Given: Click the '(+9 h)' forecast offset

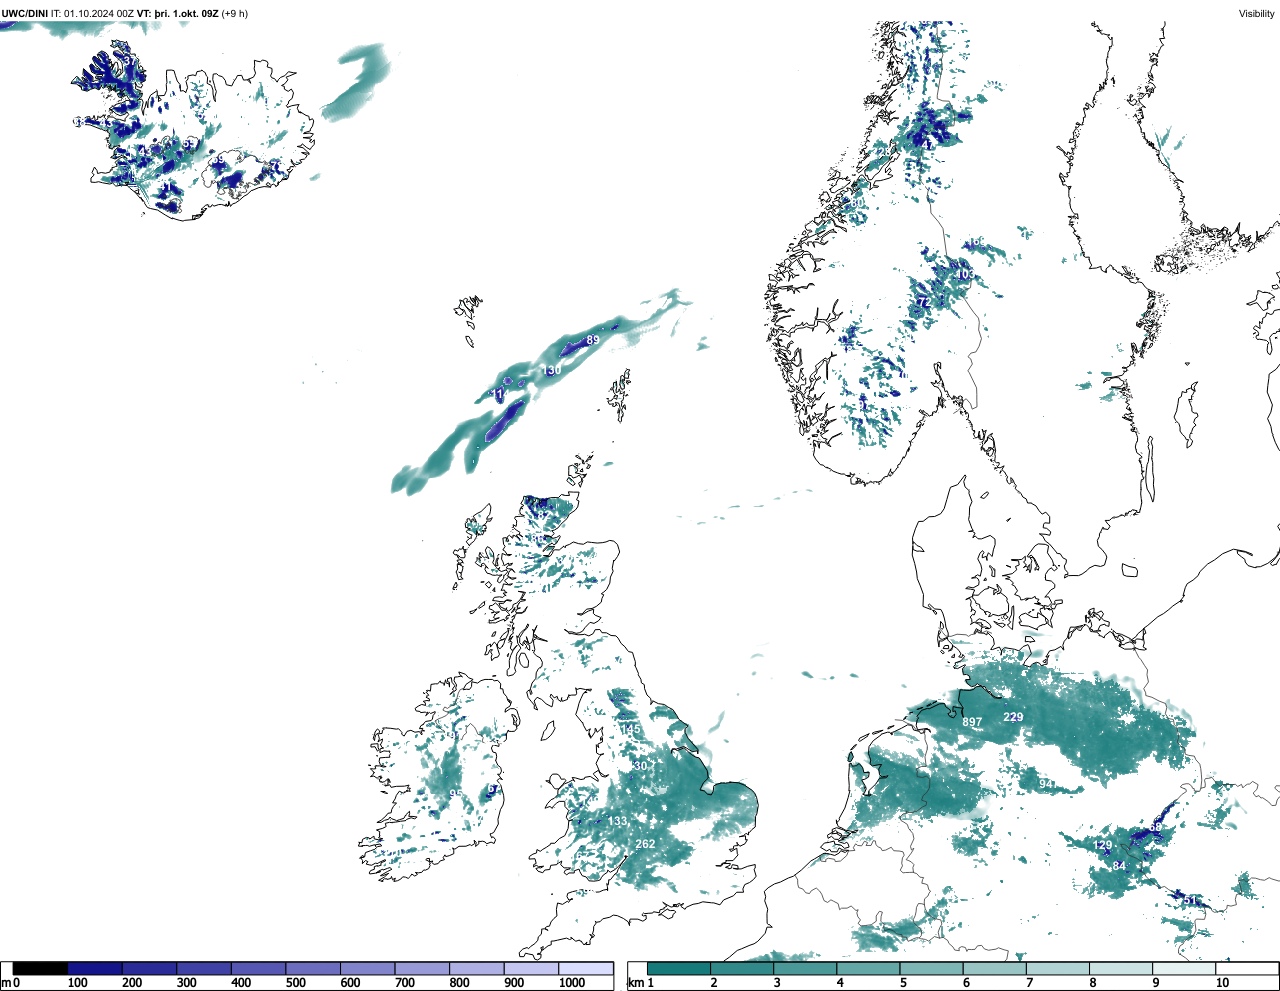Looking at the screenshot, I should [x=235, y=14].
